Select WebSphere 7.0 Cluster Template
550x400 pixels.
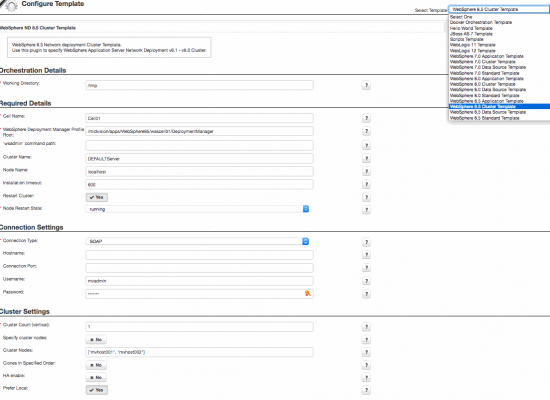pos(499,62)
